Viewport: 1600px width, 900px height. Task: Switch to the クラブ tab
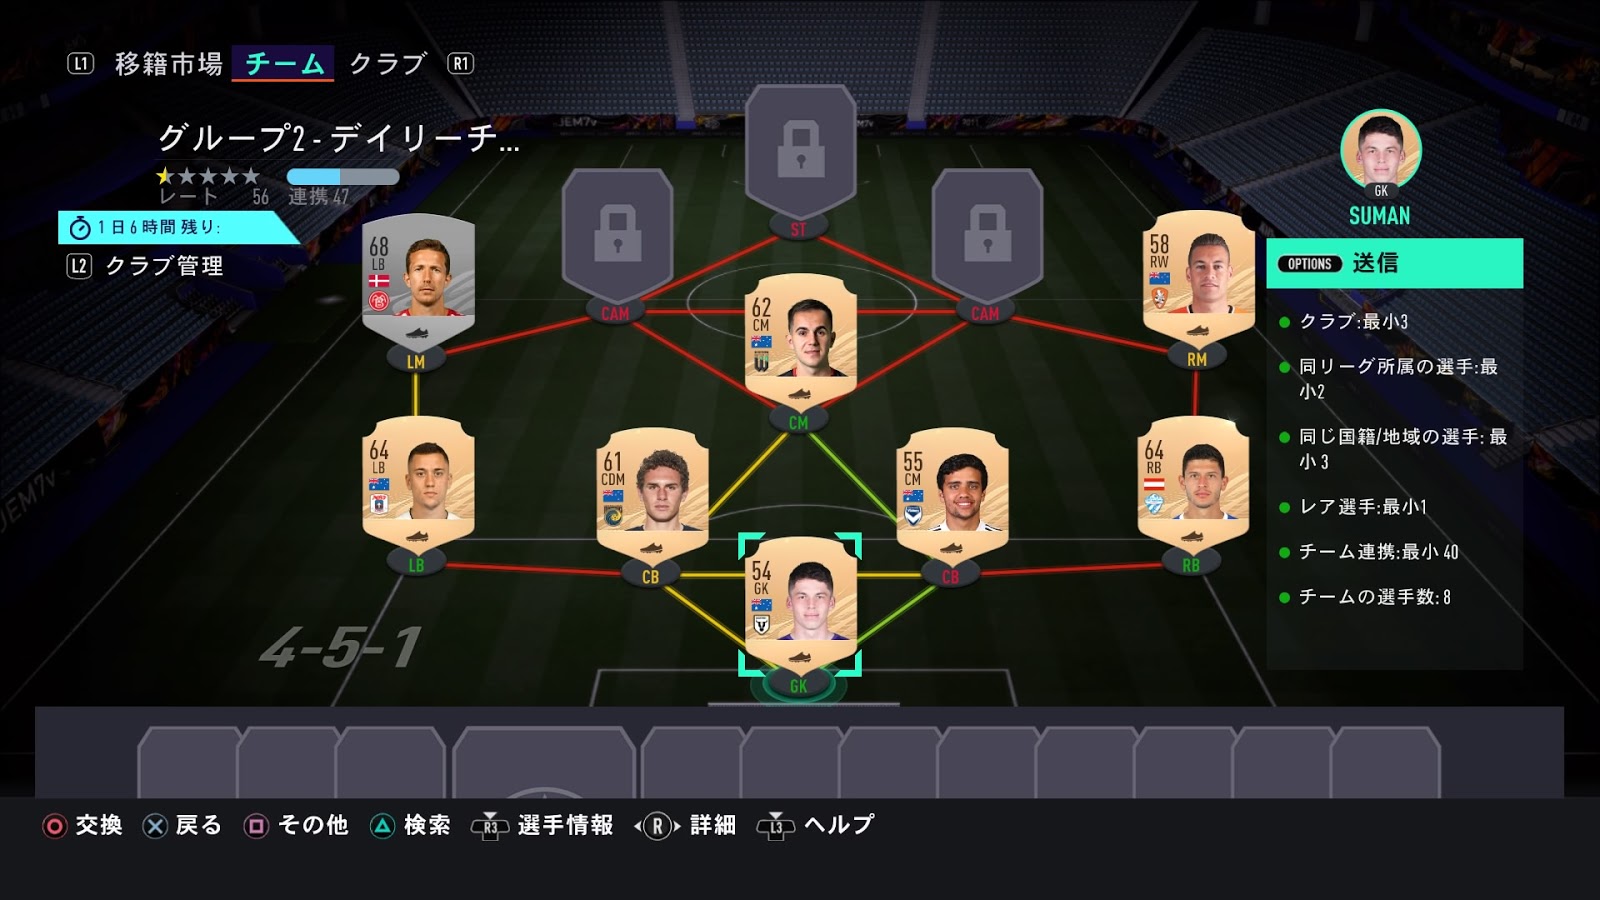(x=388, y=64)
